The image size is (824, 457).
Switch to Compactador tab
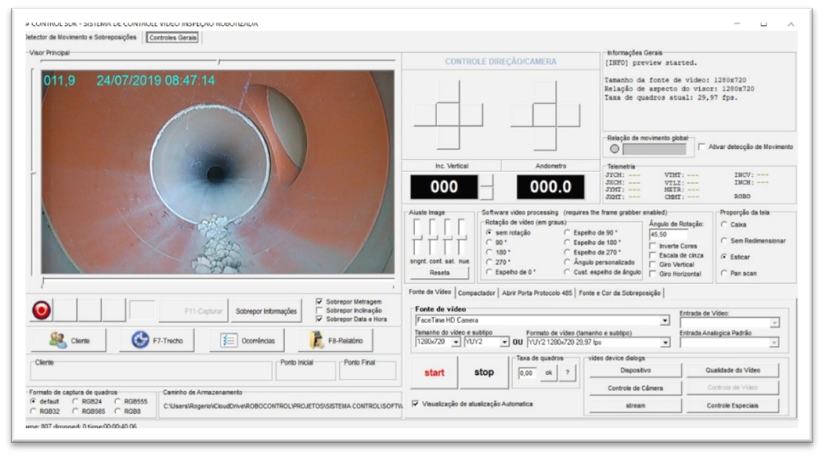(x=477, y=293)
